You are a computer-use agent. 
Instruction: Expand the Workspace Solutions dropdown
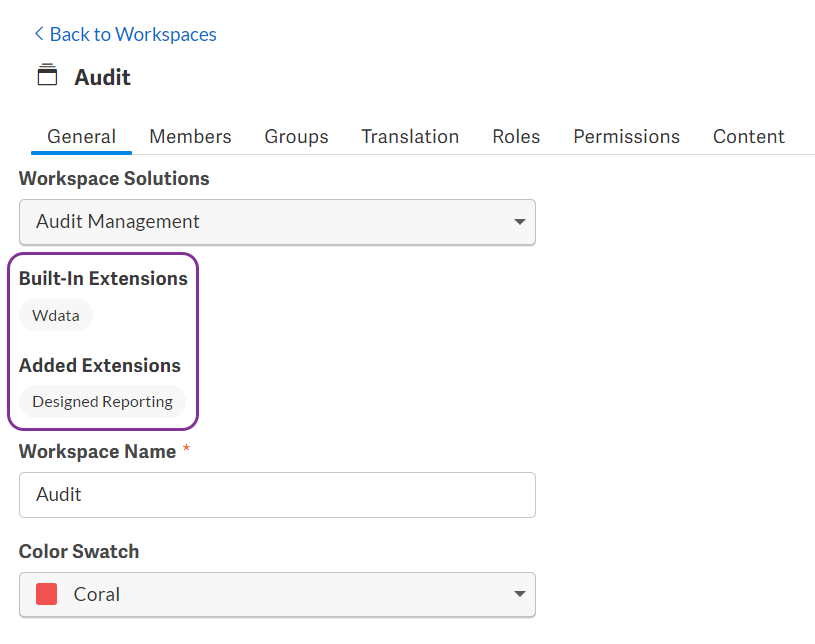click(278, 222)
